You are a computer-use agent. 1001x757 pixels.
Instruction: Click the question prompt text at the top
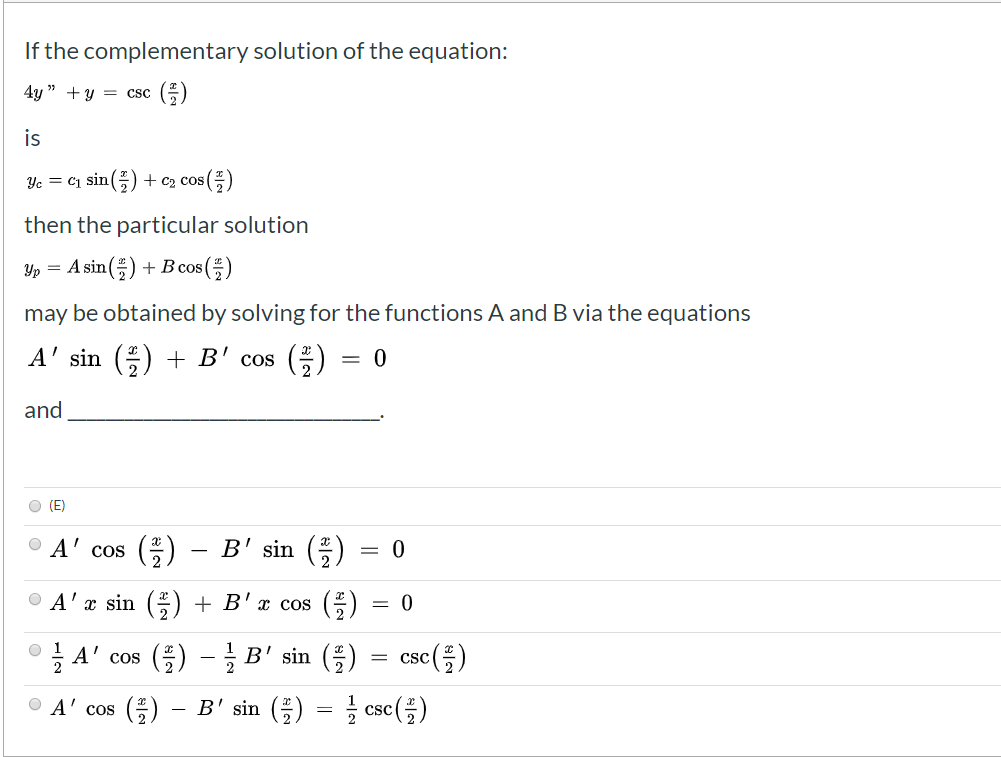tap(265, 50)
